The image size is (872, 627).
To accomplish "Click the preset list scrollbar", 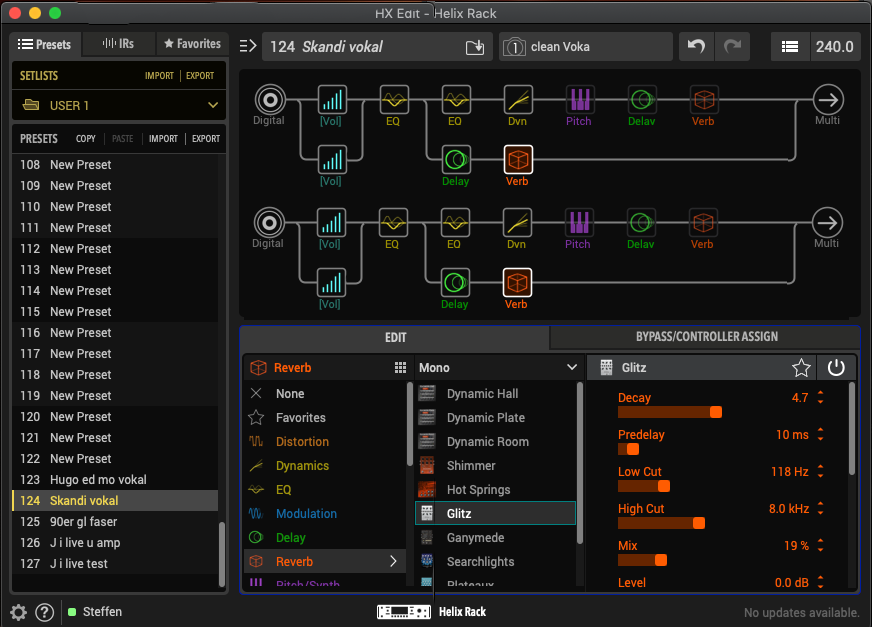I will pyautogui.click(x=222, y=554).
